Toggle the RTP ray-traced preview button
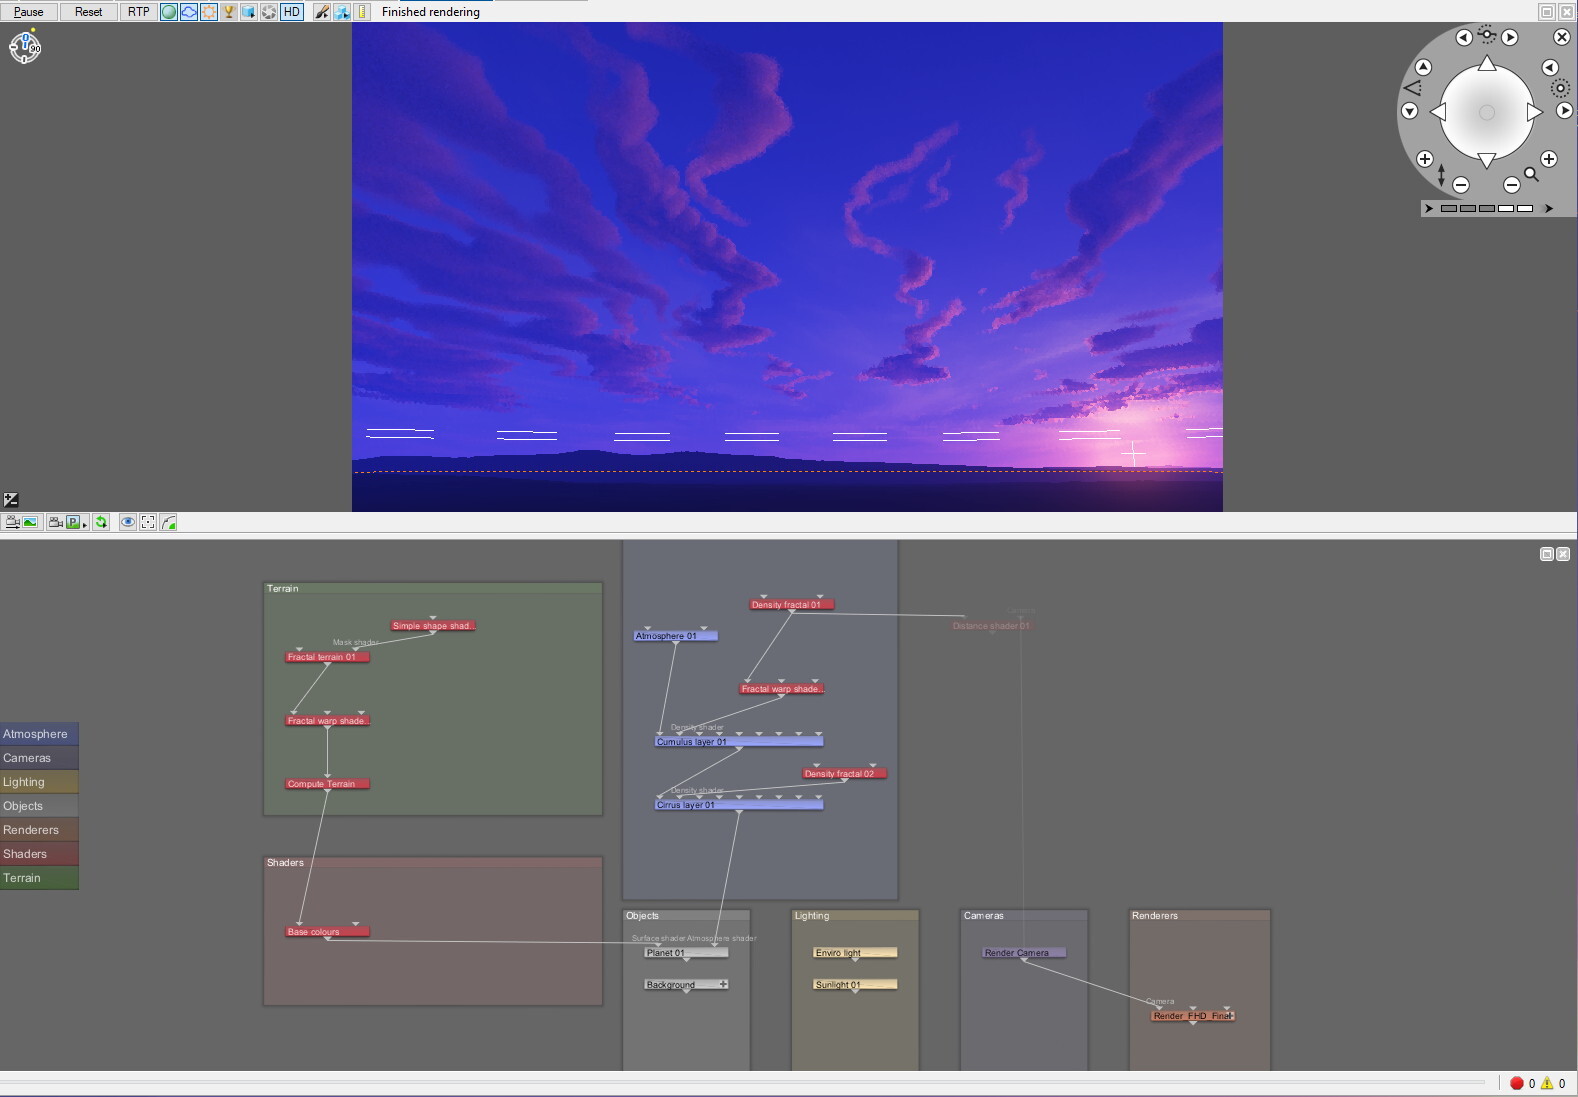1578x1097 pixels. 138,12
